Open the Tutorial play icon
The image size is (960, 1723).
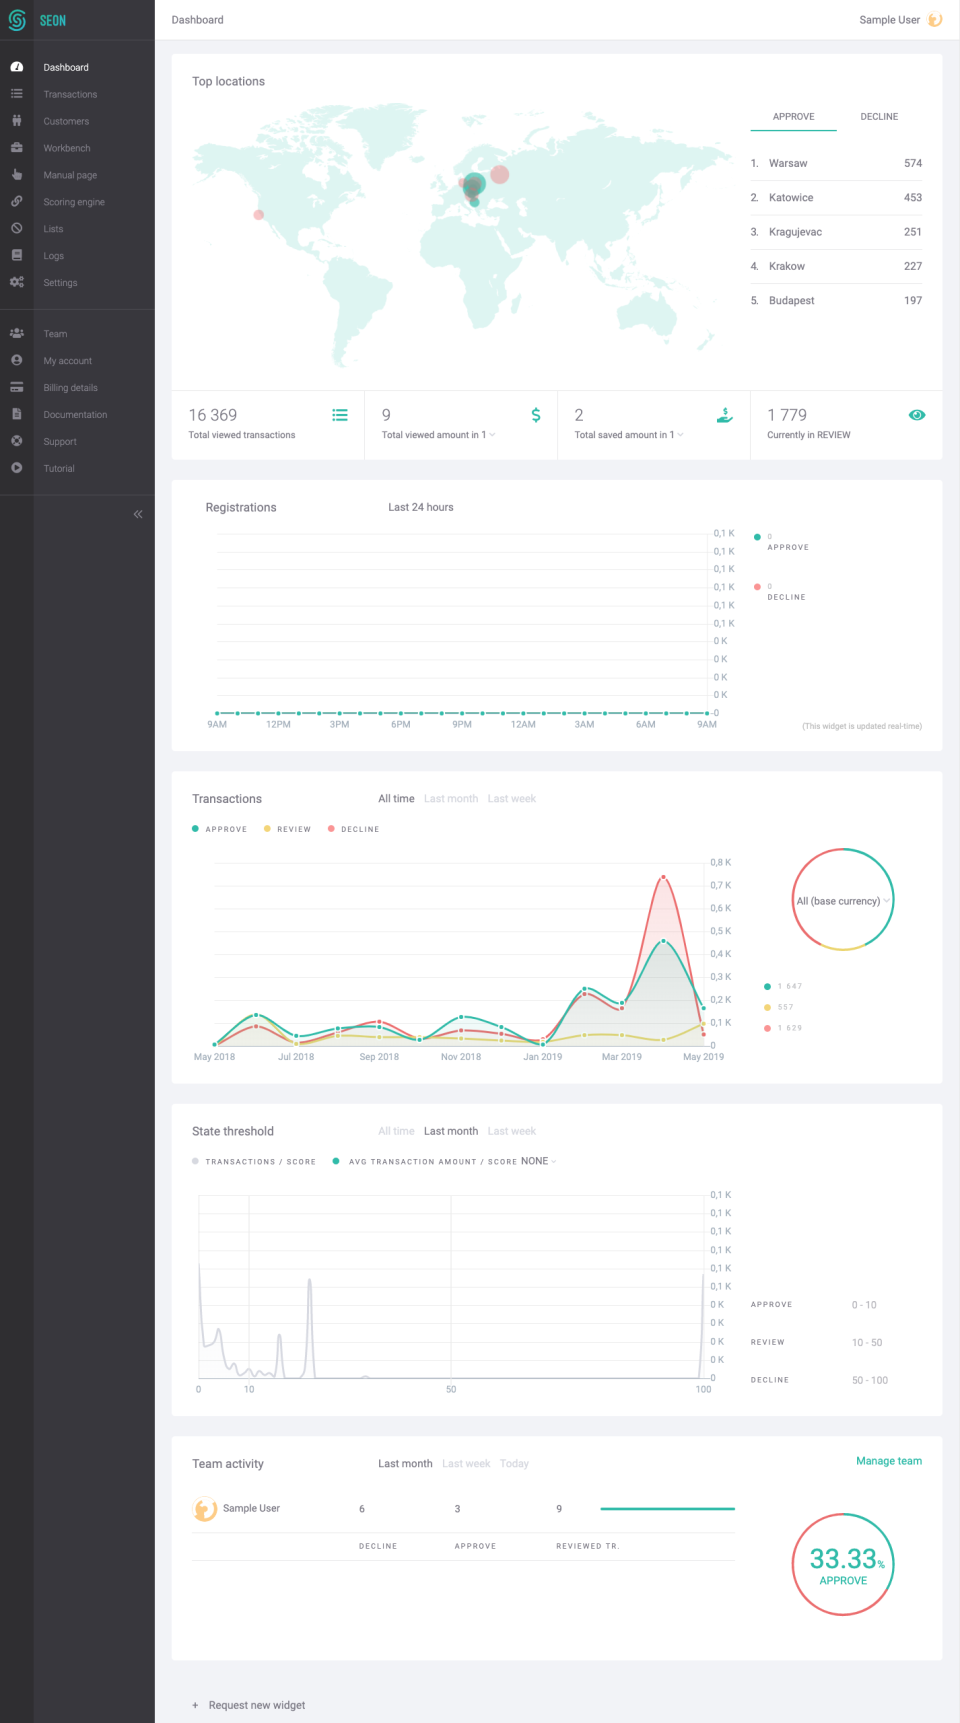tap(17, 468)
